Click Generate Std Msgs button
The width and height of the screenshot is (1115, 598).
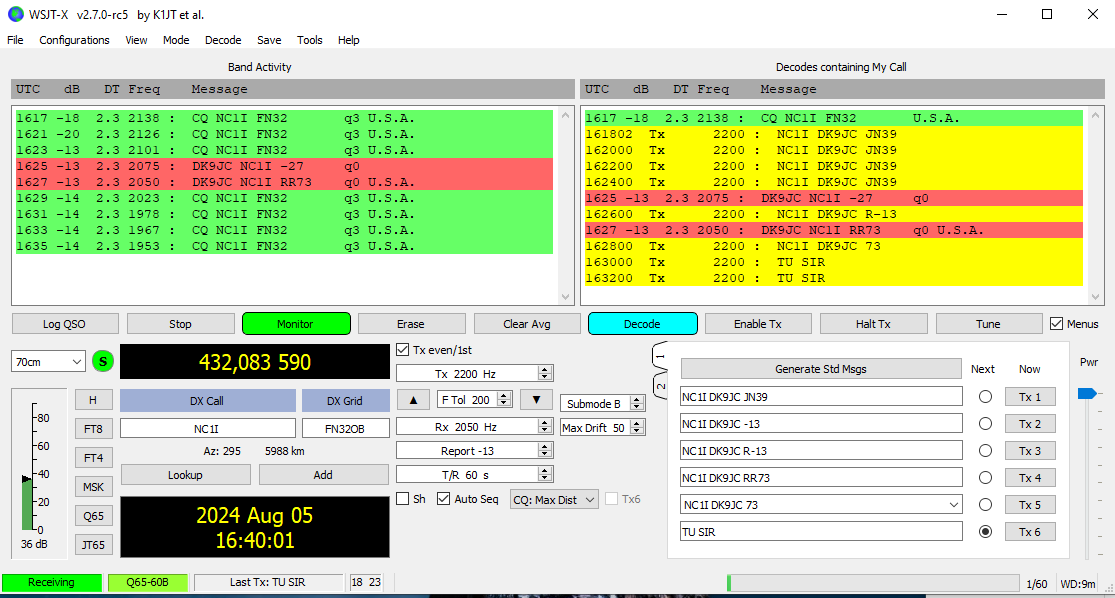(821, 369)
